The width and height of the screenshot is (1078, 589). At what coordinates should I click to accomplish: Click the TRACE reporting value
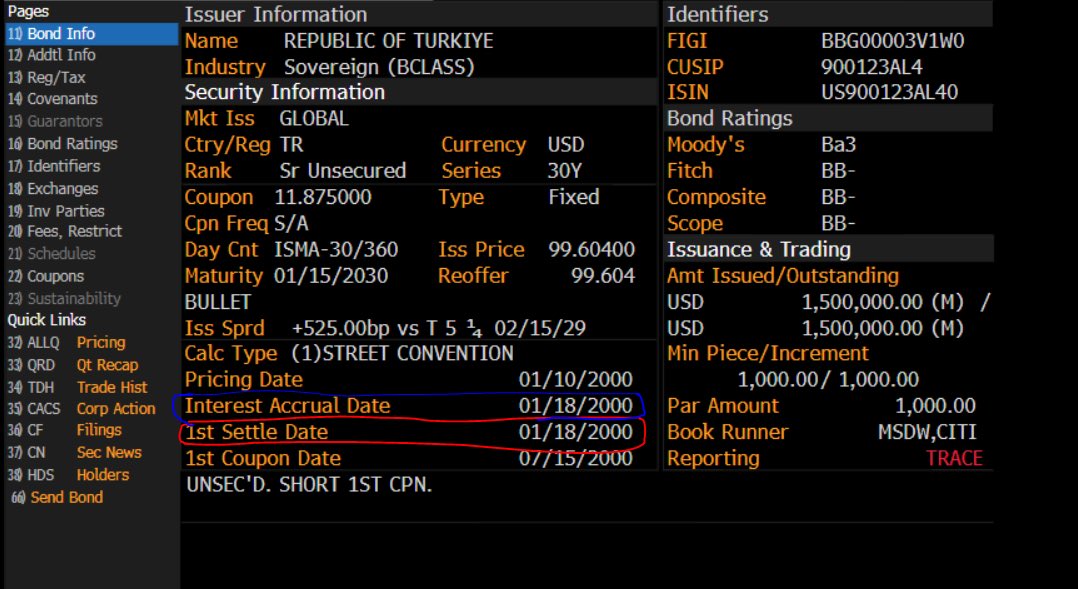(x=954, y=458)
